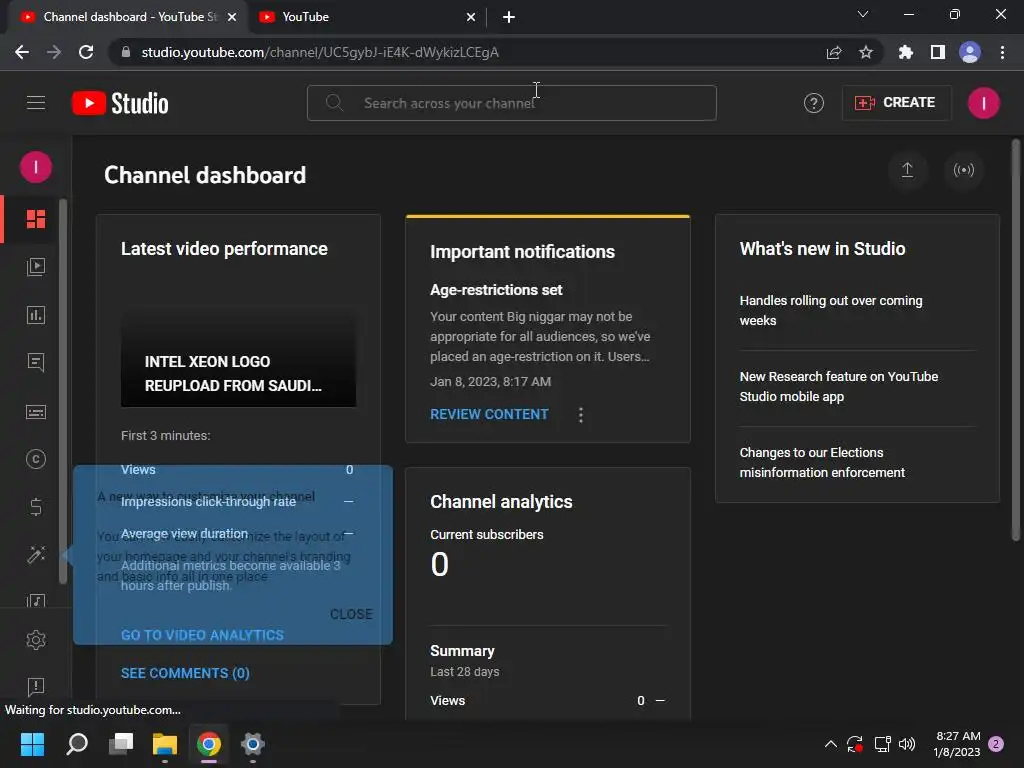Click the 'Latest video performance' heading
This screenshot has width=1024, height=768.
[224, 249]
